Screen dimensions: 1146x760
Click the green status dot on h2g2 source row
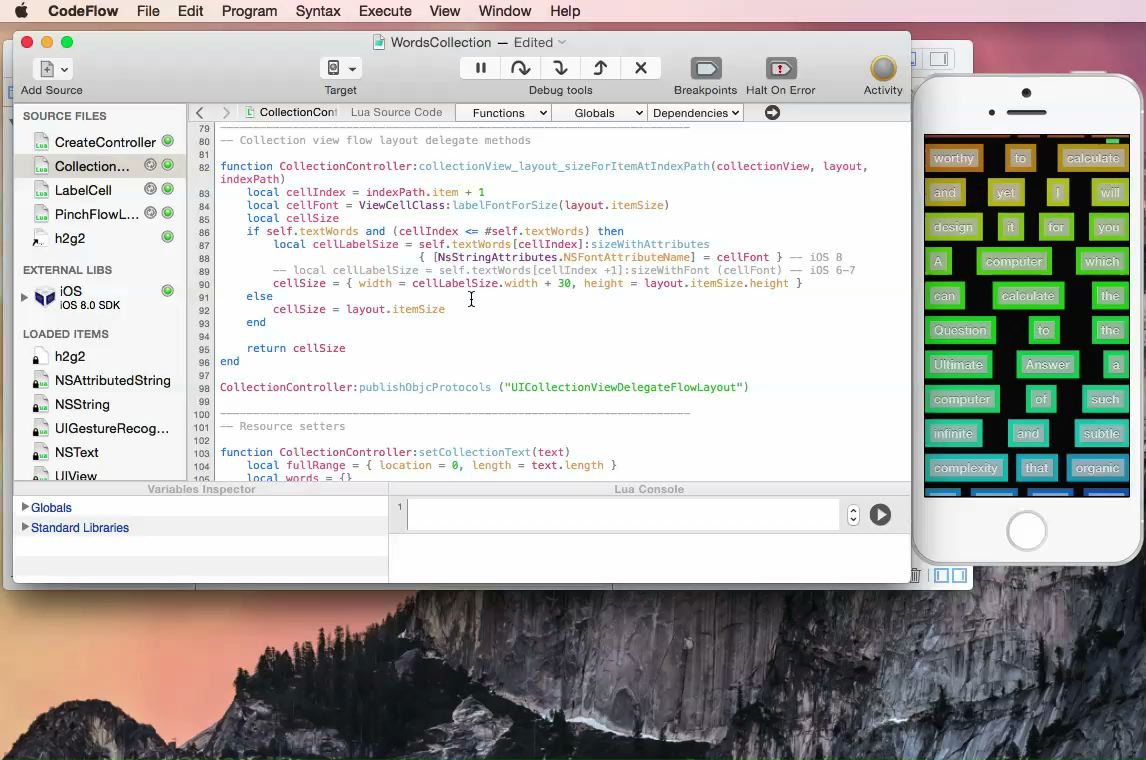[x=167, y=237]
